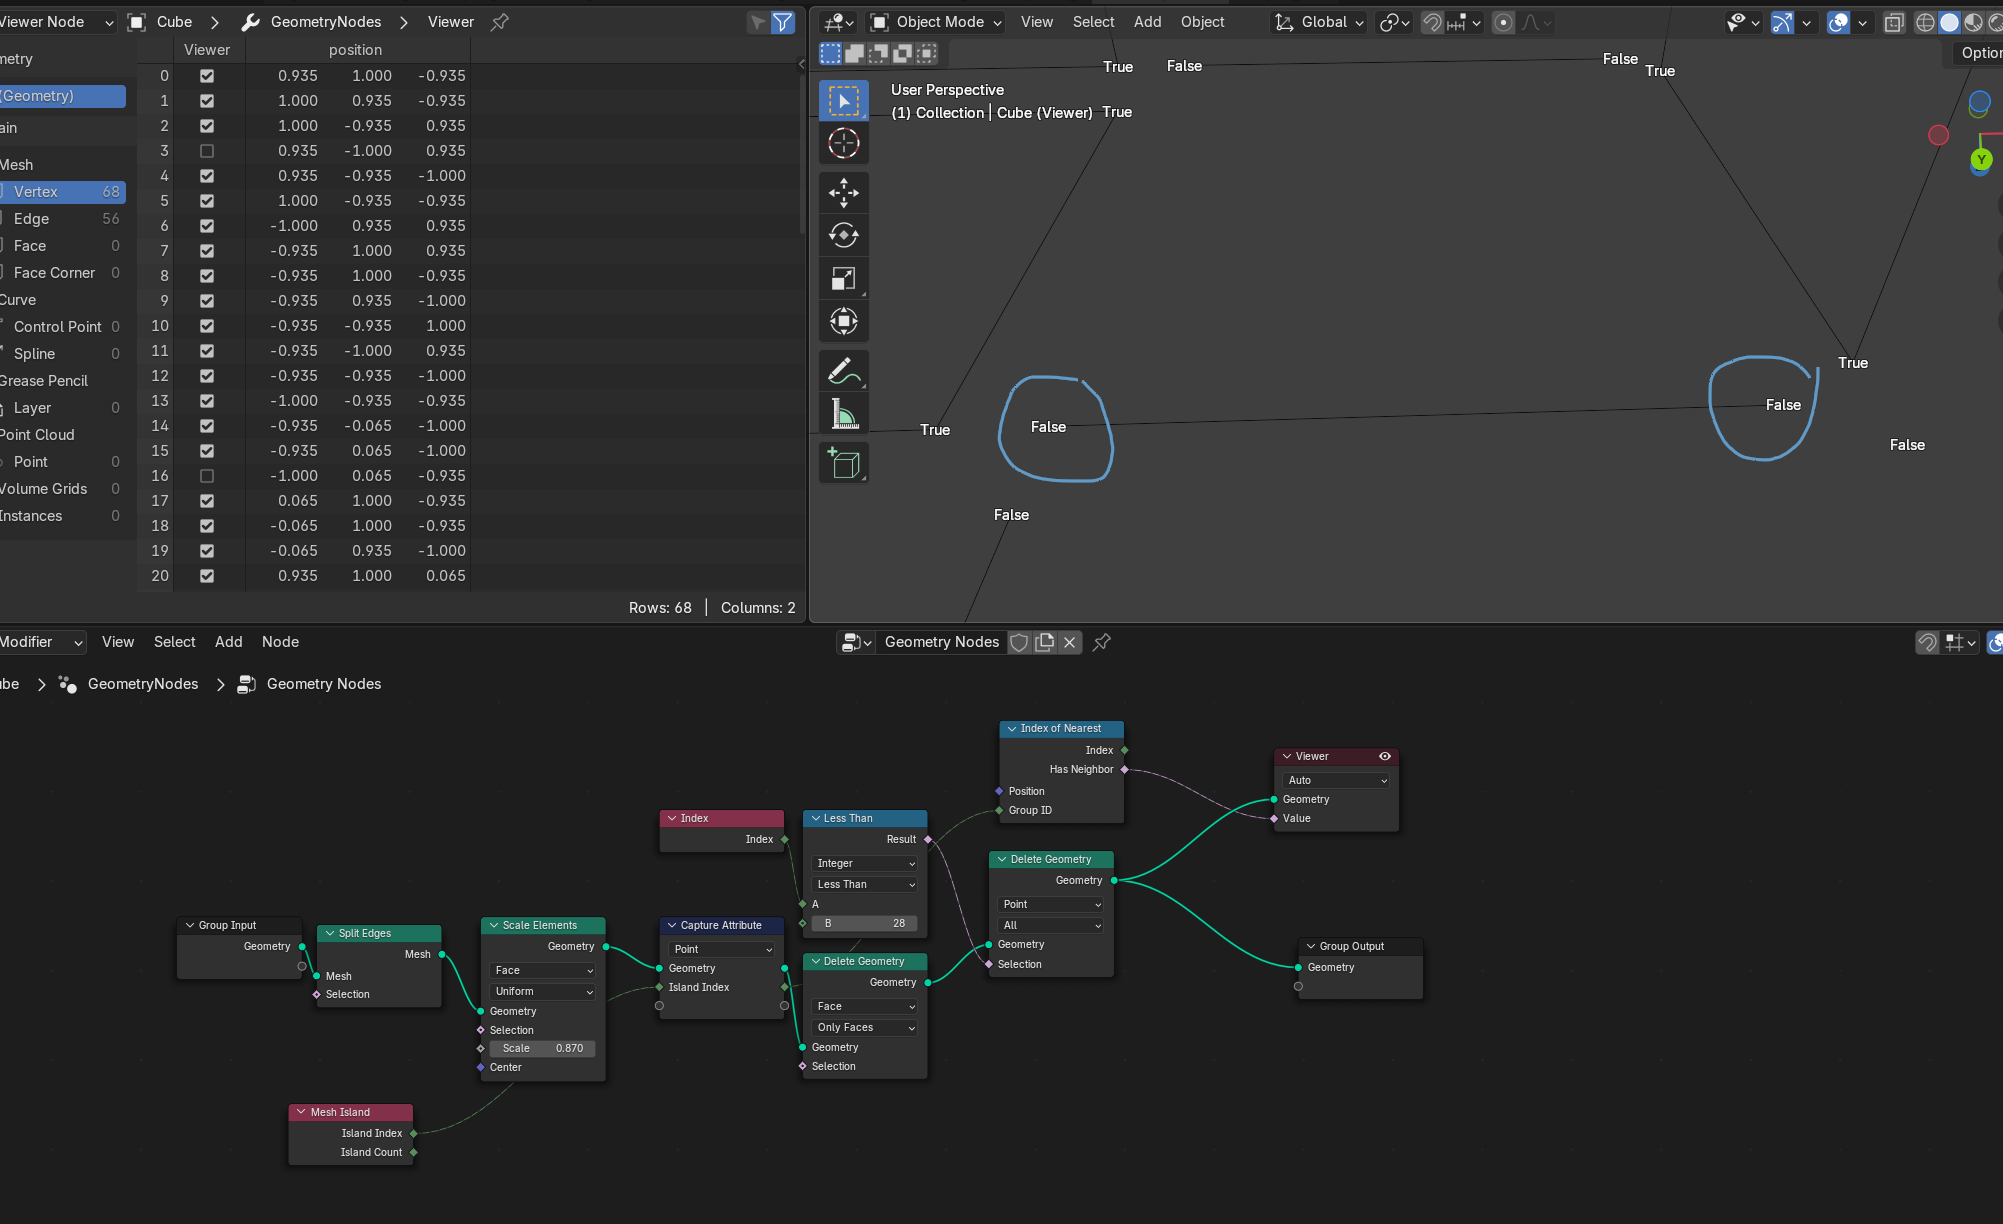Open Only Faces mode dropdown on Delete Geometry
Viewport: 2003px width, 1224px height.
(865, 1027)
